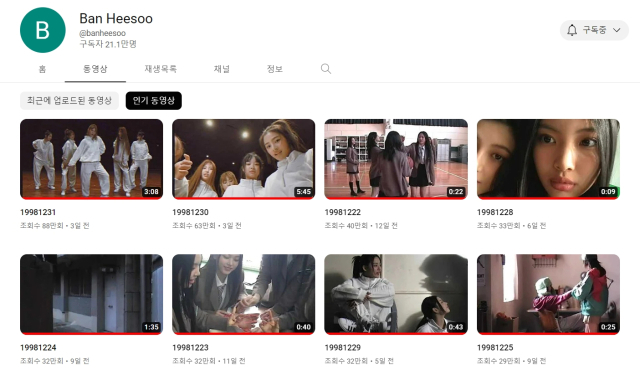Click the 0:09 duration badge
The height and width of the screenshot is (370, 640).
pos(608,192)
